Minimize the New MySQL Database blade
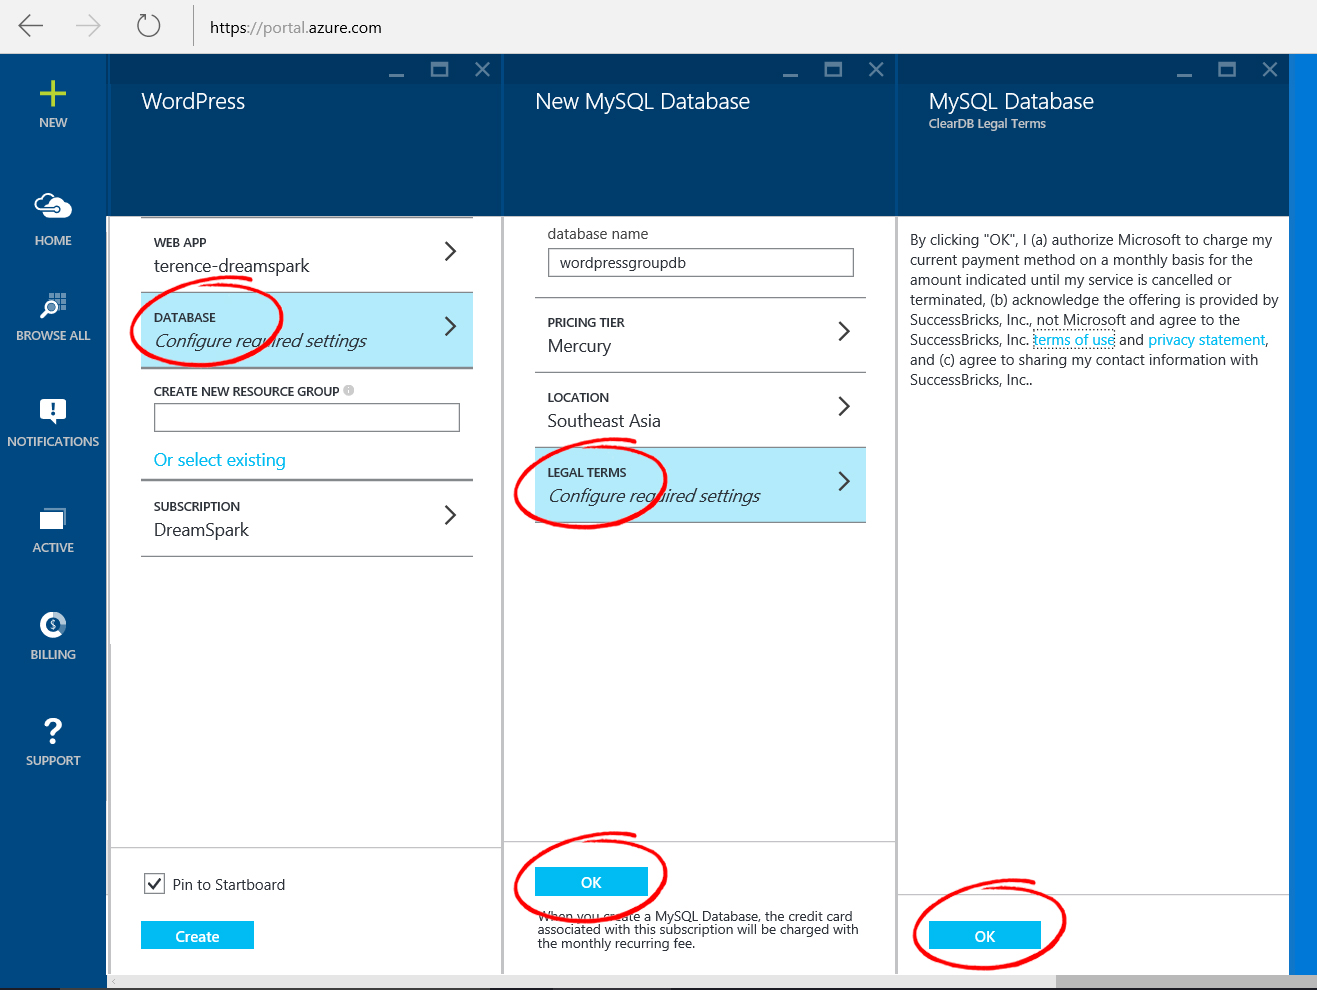1317x990 pixels. [x=791, y=74]
